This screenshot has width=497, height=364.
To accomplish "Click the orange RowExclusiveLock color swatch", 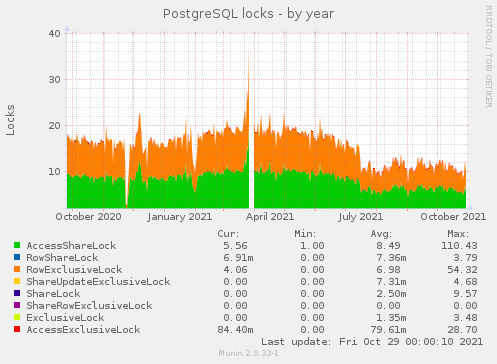I will [x=17, y=269].
